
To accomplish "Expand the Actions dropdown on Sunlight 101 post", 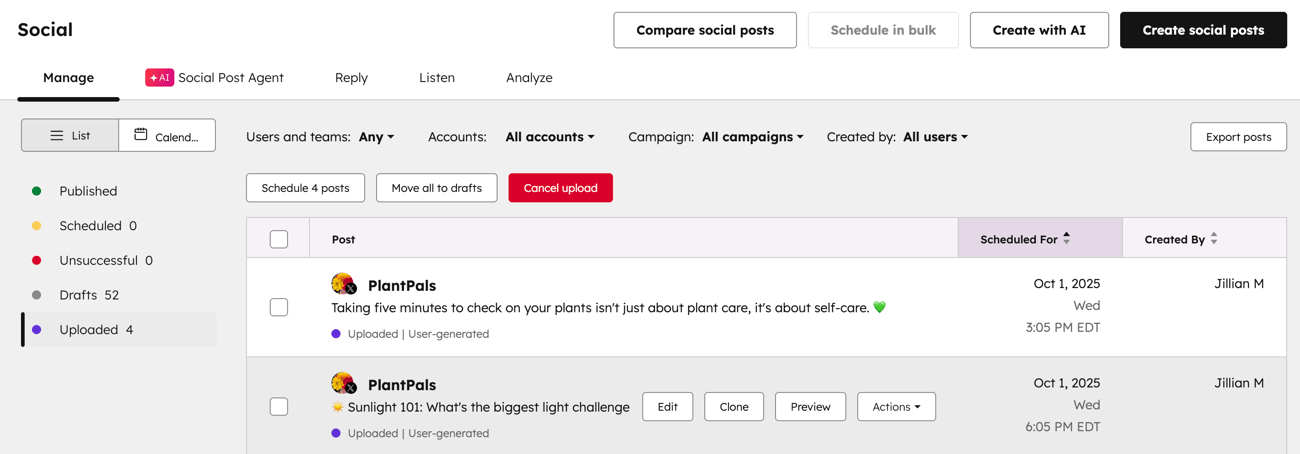I will pos(896,407).
